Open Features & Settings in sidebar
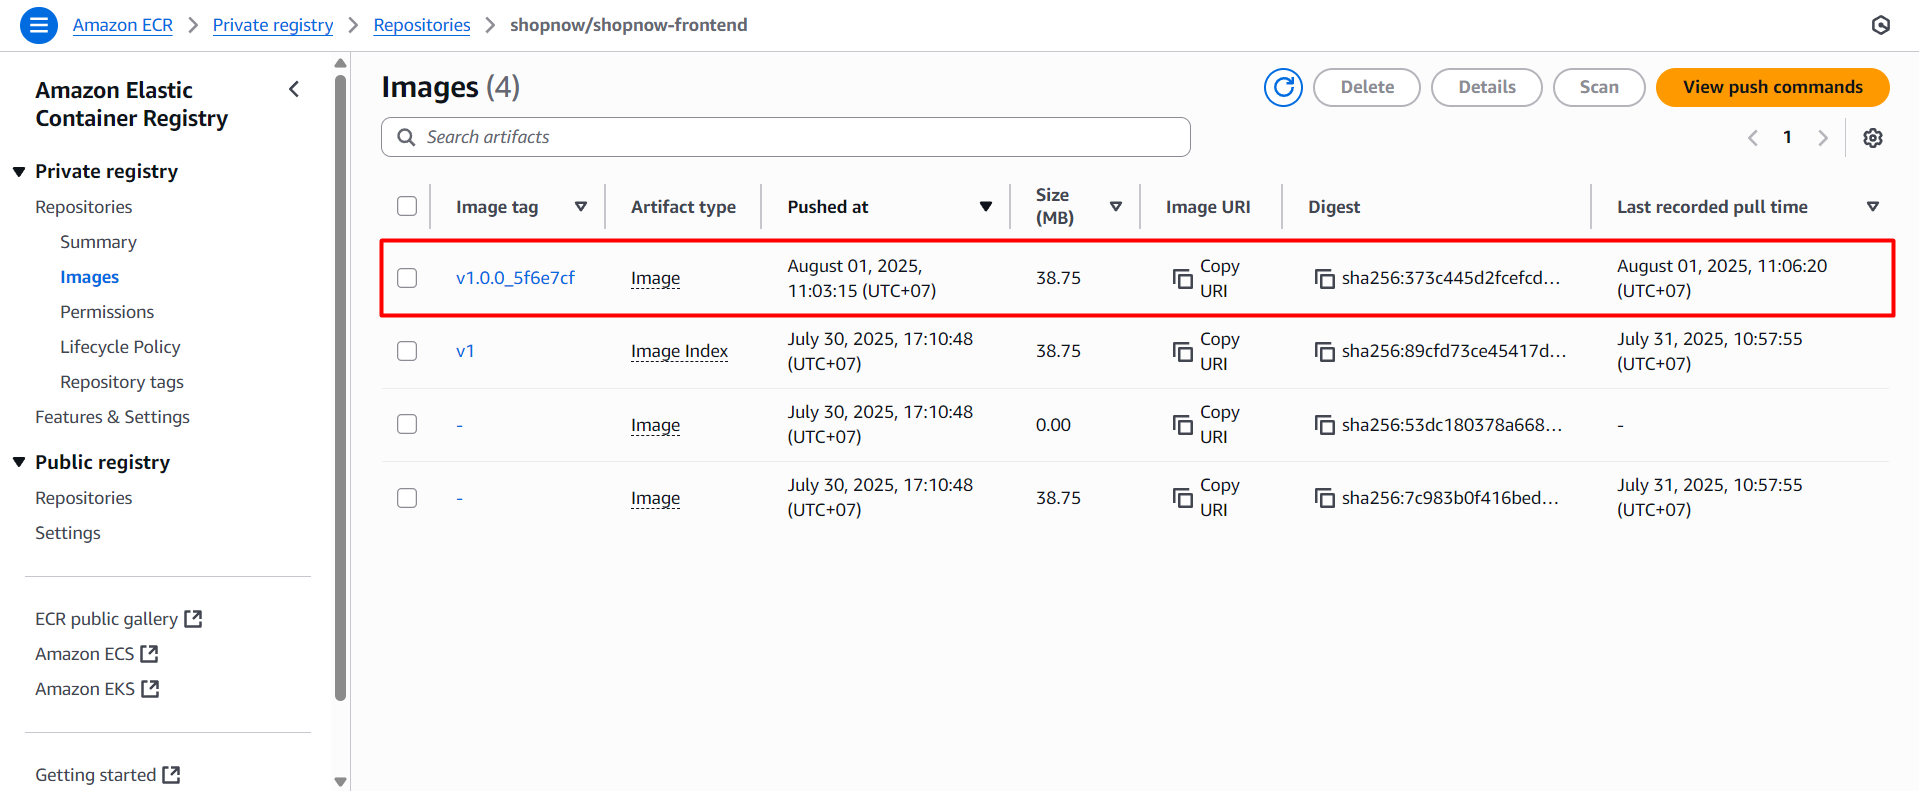 (x=112, y=417)
